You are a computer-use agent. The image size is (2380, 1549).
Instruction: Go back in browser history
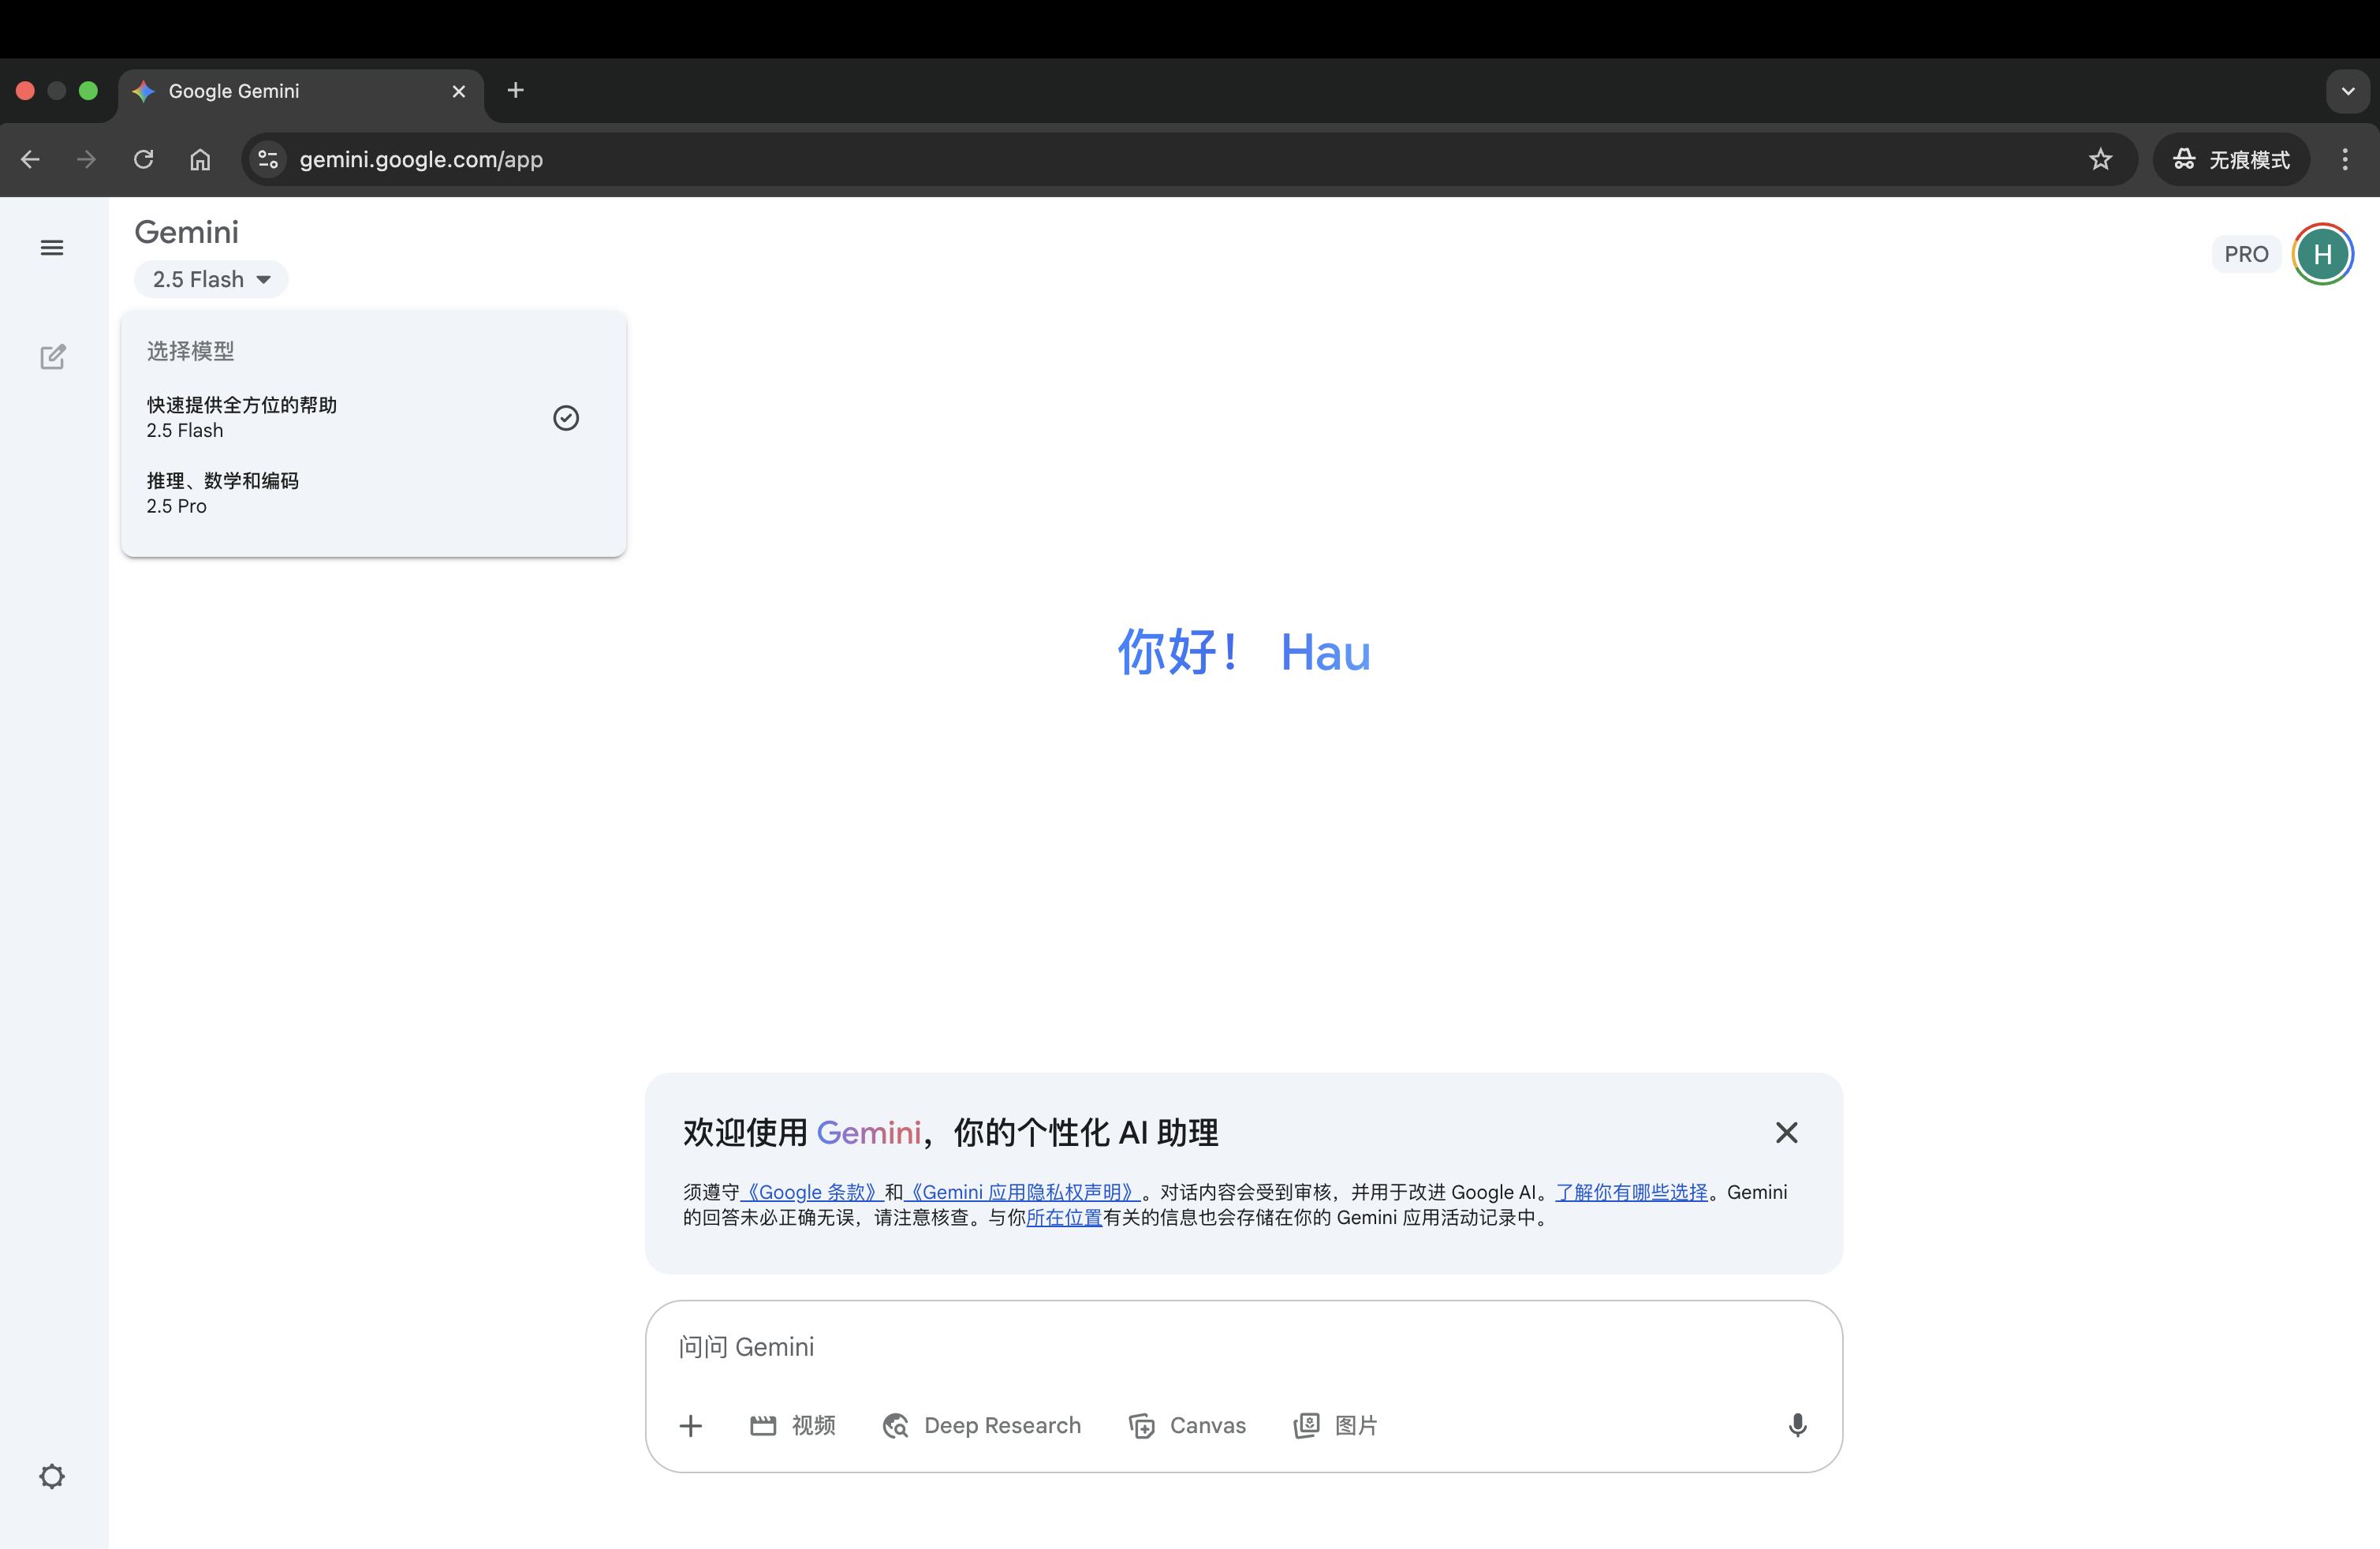pyautogui.click(x=30, y=159)
